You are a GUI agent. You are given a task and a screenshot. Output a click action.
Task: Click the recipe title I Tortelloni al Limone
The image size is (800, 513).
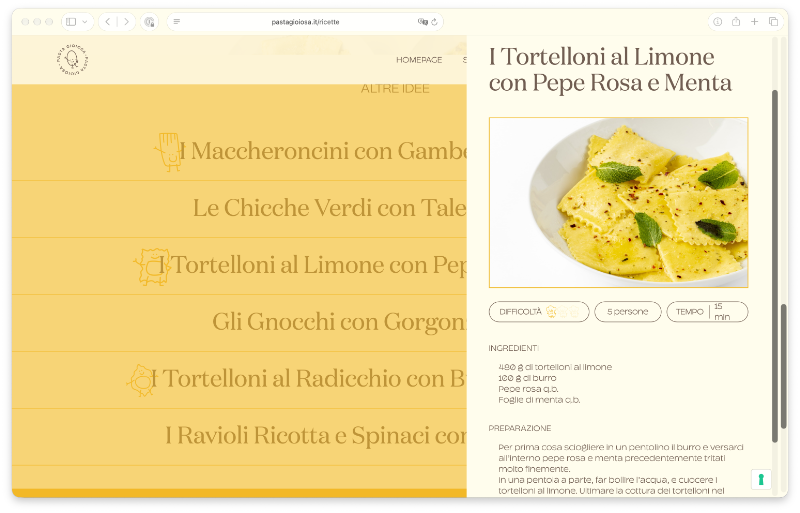pos(610,70)
